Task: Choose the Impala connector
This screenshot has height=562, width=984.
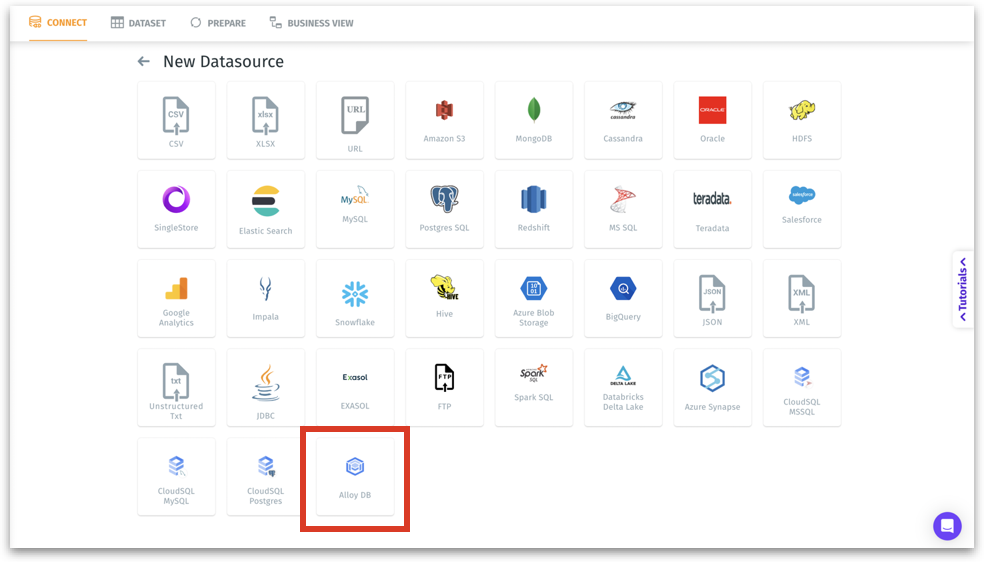Action: 265,299
